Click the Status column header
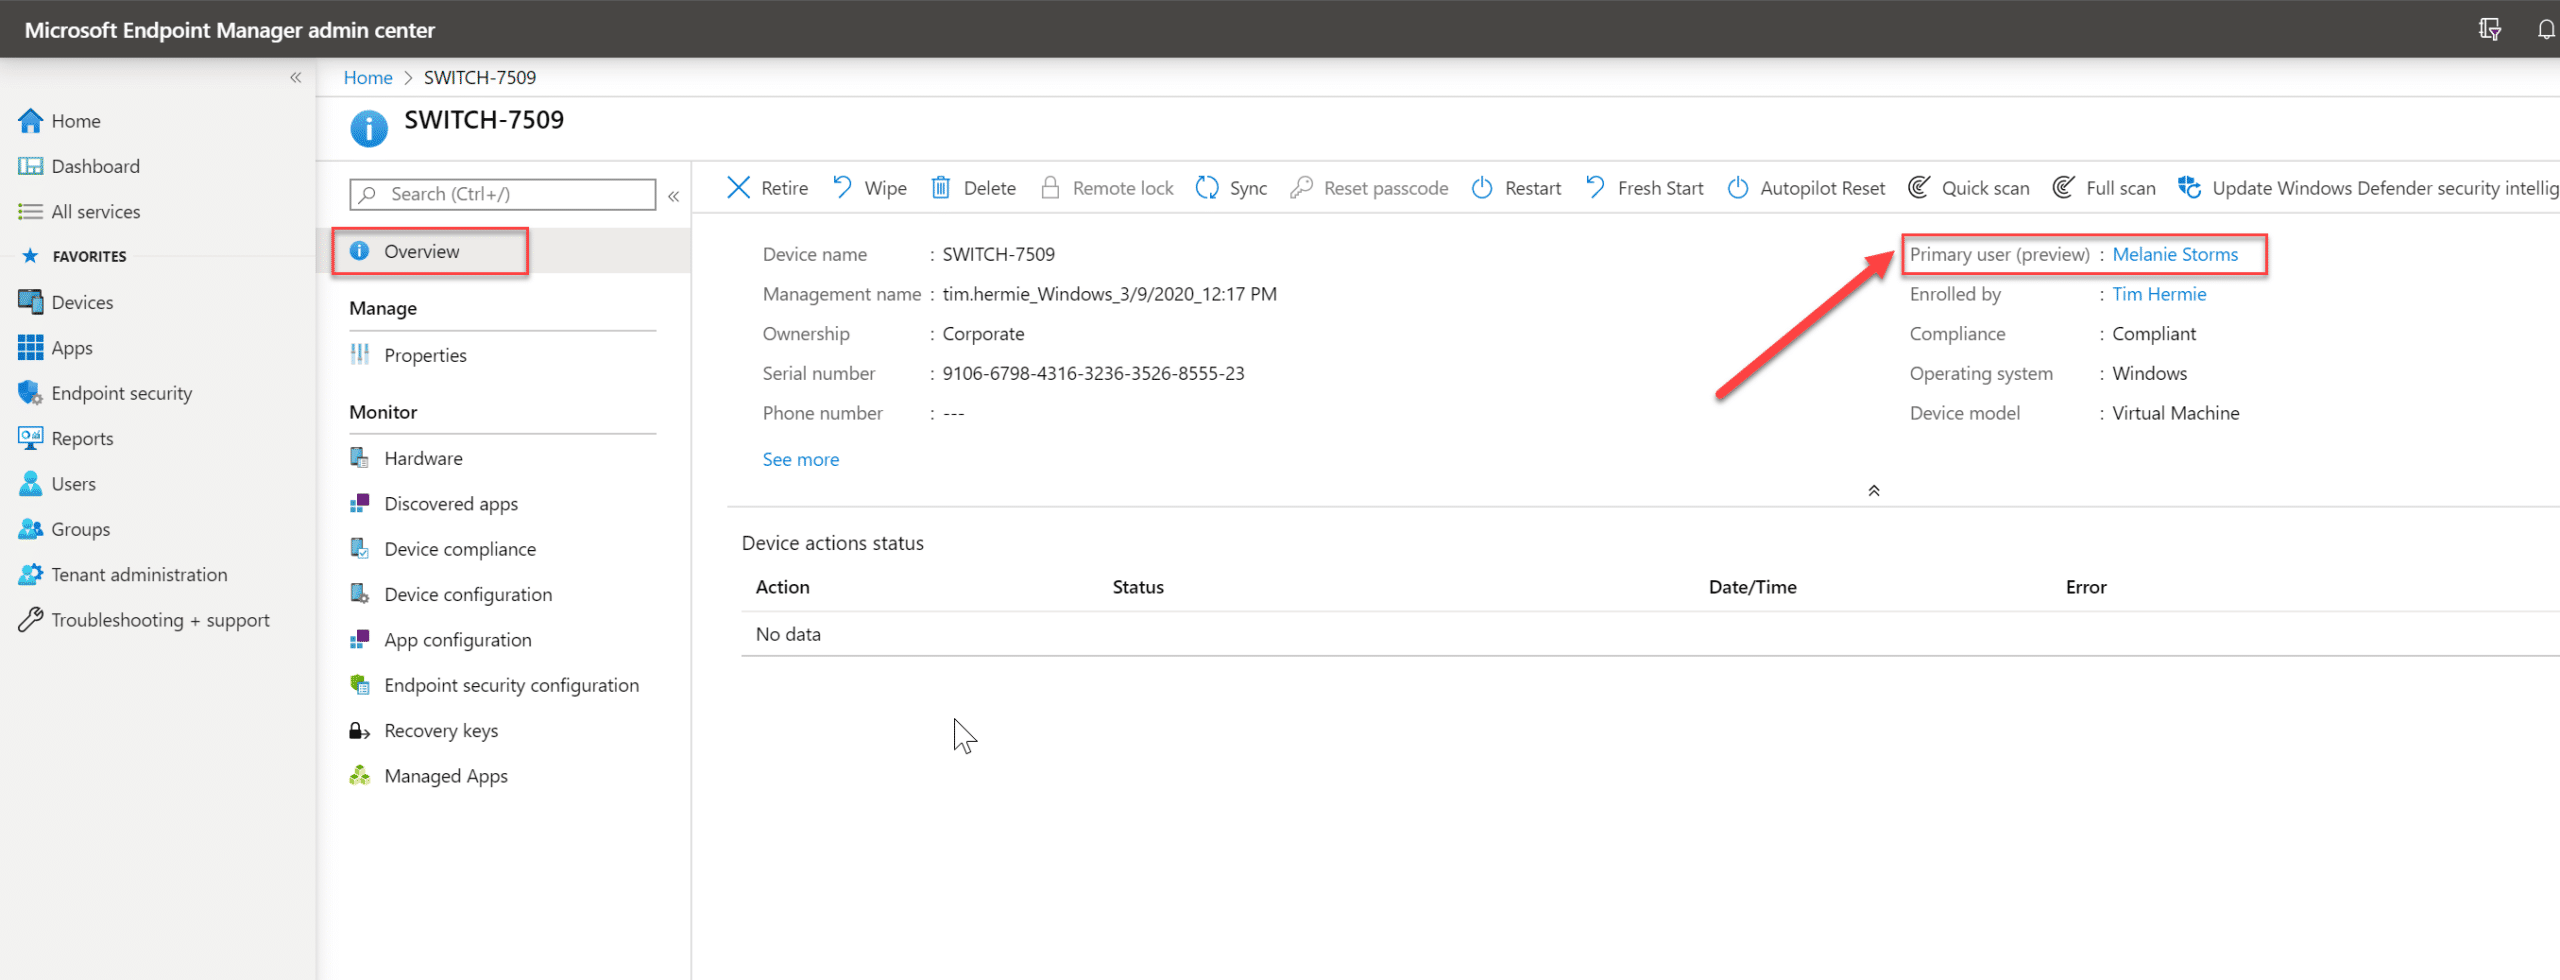Screen dimensions: 2560x980 [1138, 587]
